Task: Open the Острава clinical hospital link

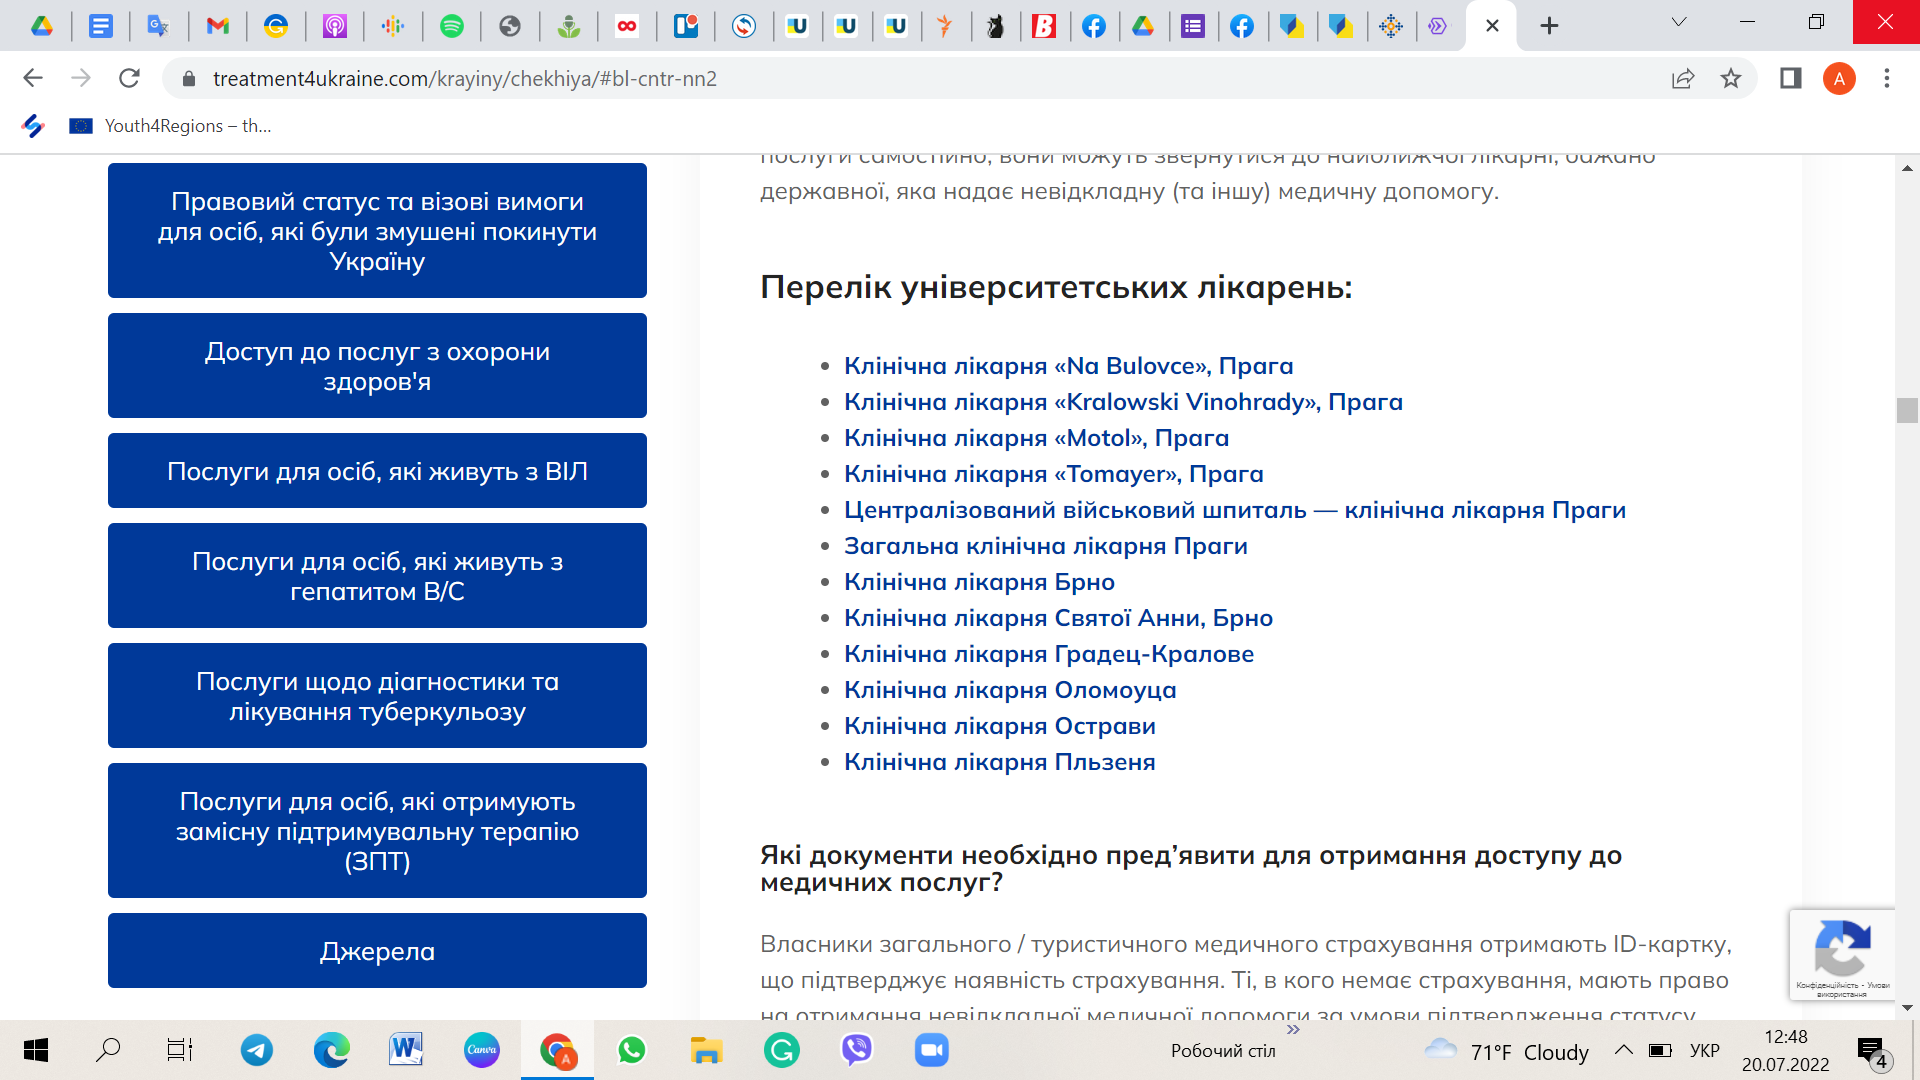Action: pos(1000,726)
